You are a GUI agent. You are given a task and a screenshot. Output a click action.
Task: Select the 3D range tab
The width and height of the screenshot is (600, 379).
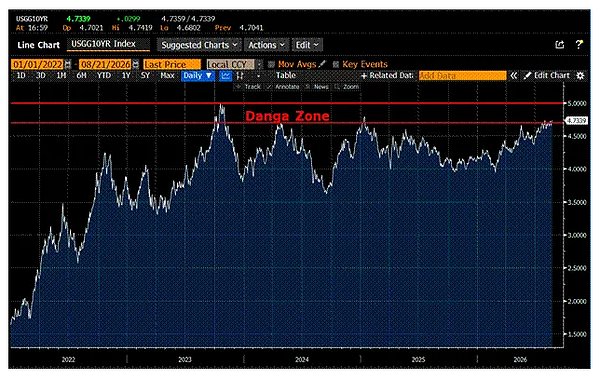[41, 75]
